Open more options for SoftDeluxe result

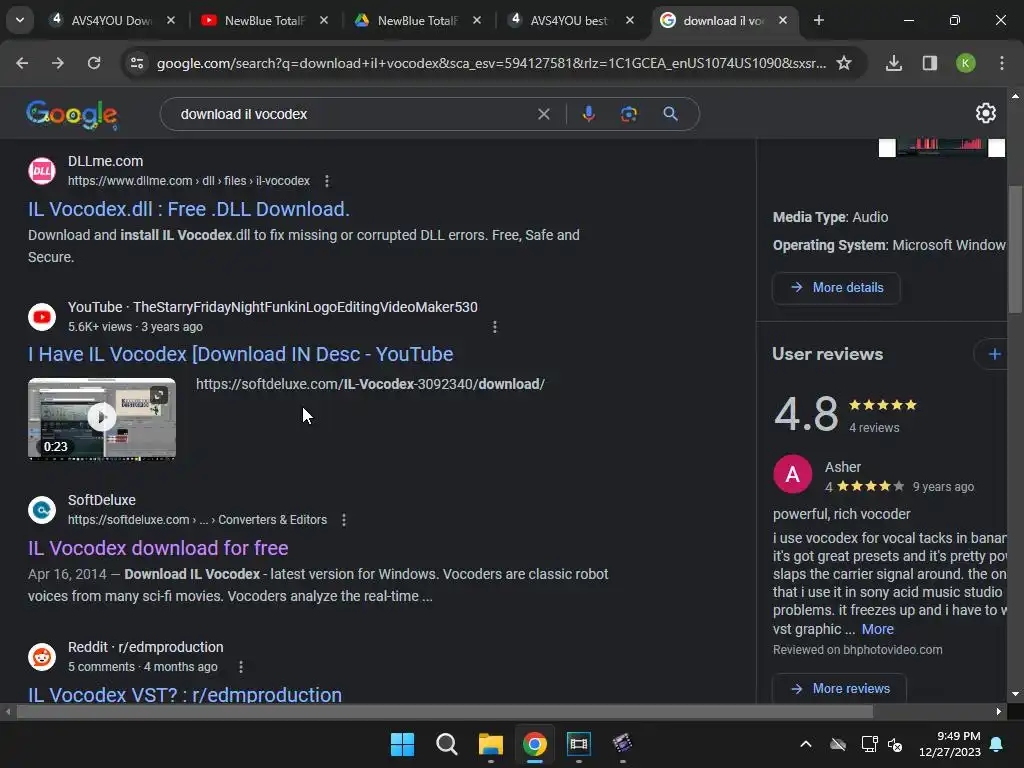tap(344, 520)
